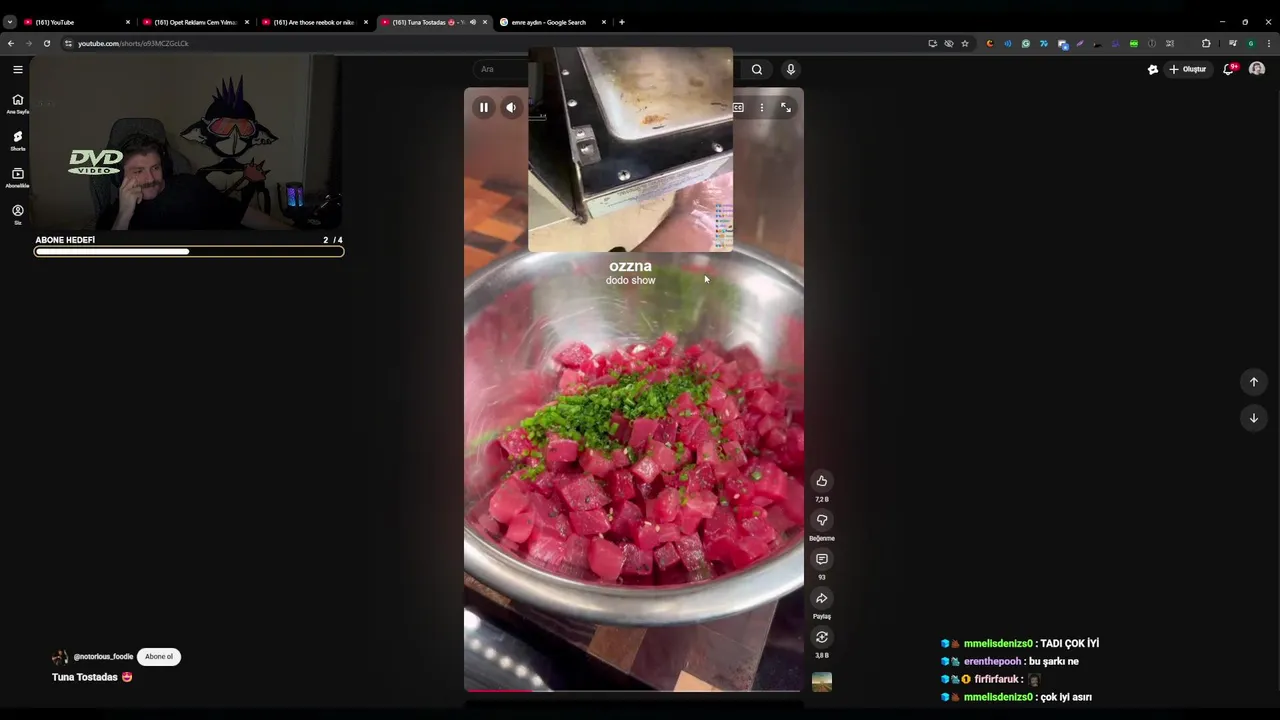Open YouTube notifications bell
Screen dimensions: 1280x720
point(1229,69)
